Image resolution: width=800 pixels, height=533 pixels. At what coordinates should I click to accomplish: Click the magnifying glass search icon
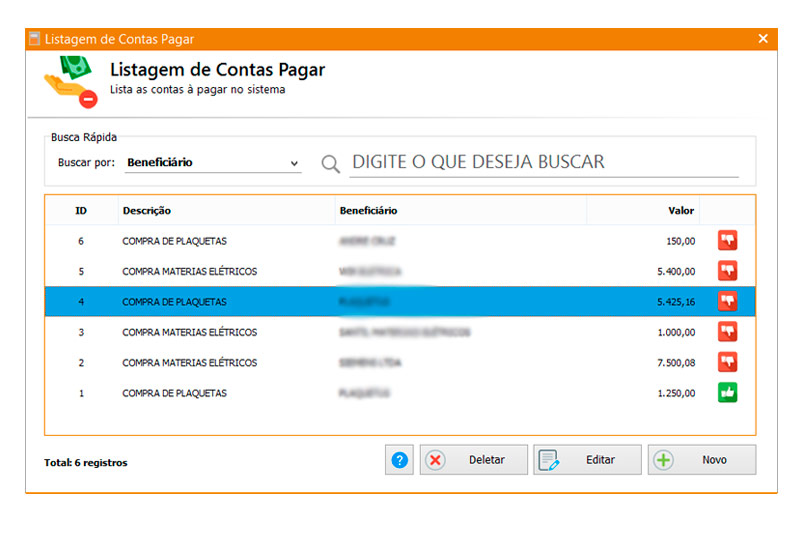click(x=330, y=164)
